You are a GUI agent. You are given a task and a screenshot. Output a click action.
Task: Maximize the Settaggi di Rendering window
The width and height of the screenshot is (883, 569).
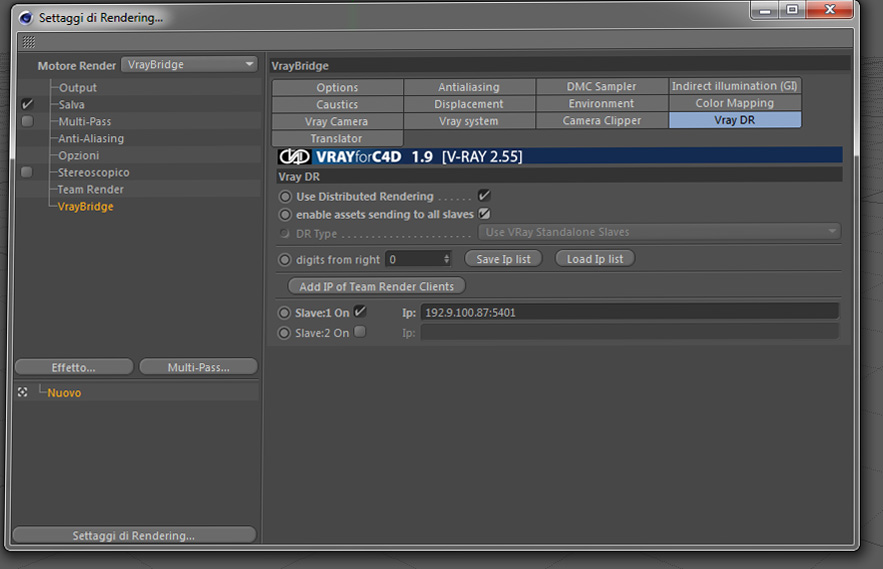coord(792,10)
